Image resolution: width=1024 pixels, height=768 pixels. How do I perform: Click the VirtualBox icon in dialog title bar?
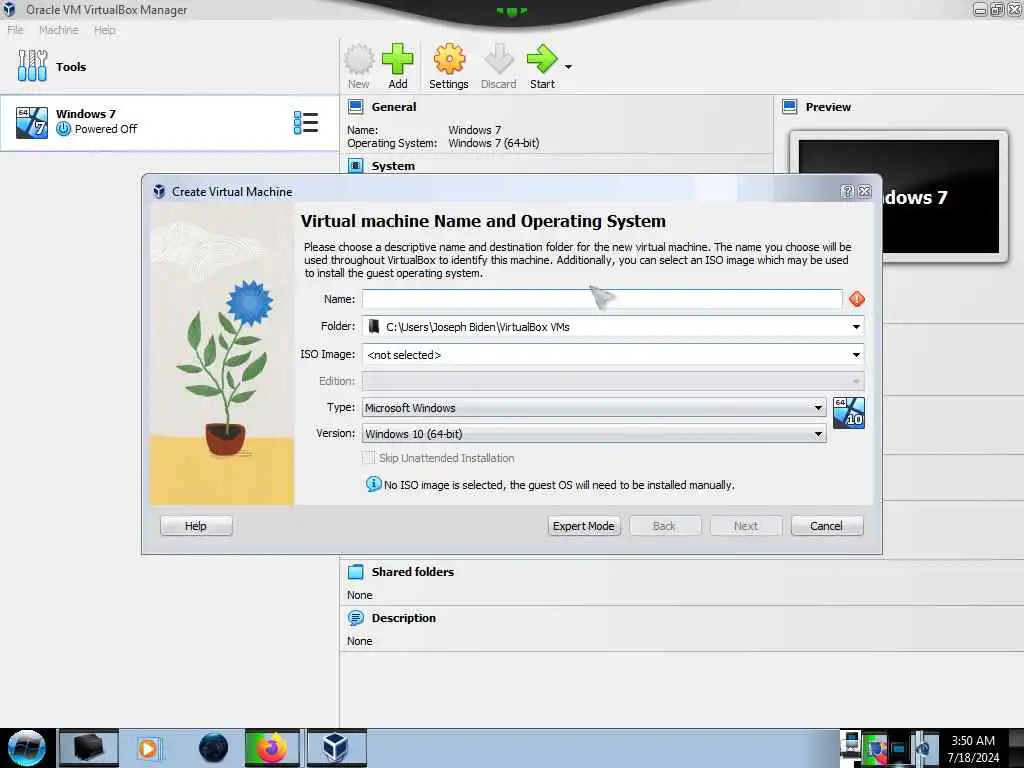[159, 191]
